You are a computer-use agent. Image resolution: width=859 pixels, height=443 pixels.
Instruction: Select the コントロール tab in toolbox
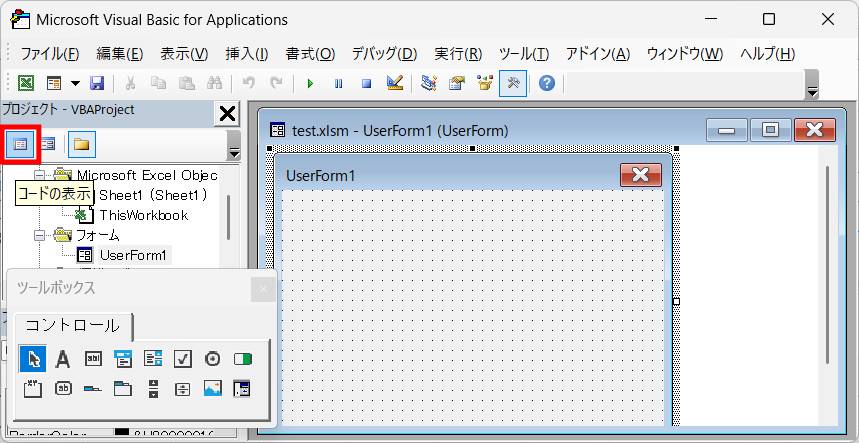[72, 325]
